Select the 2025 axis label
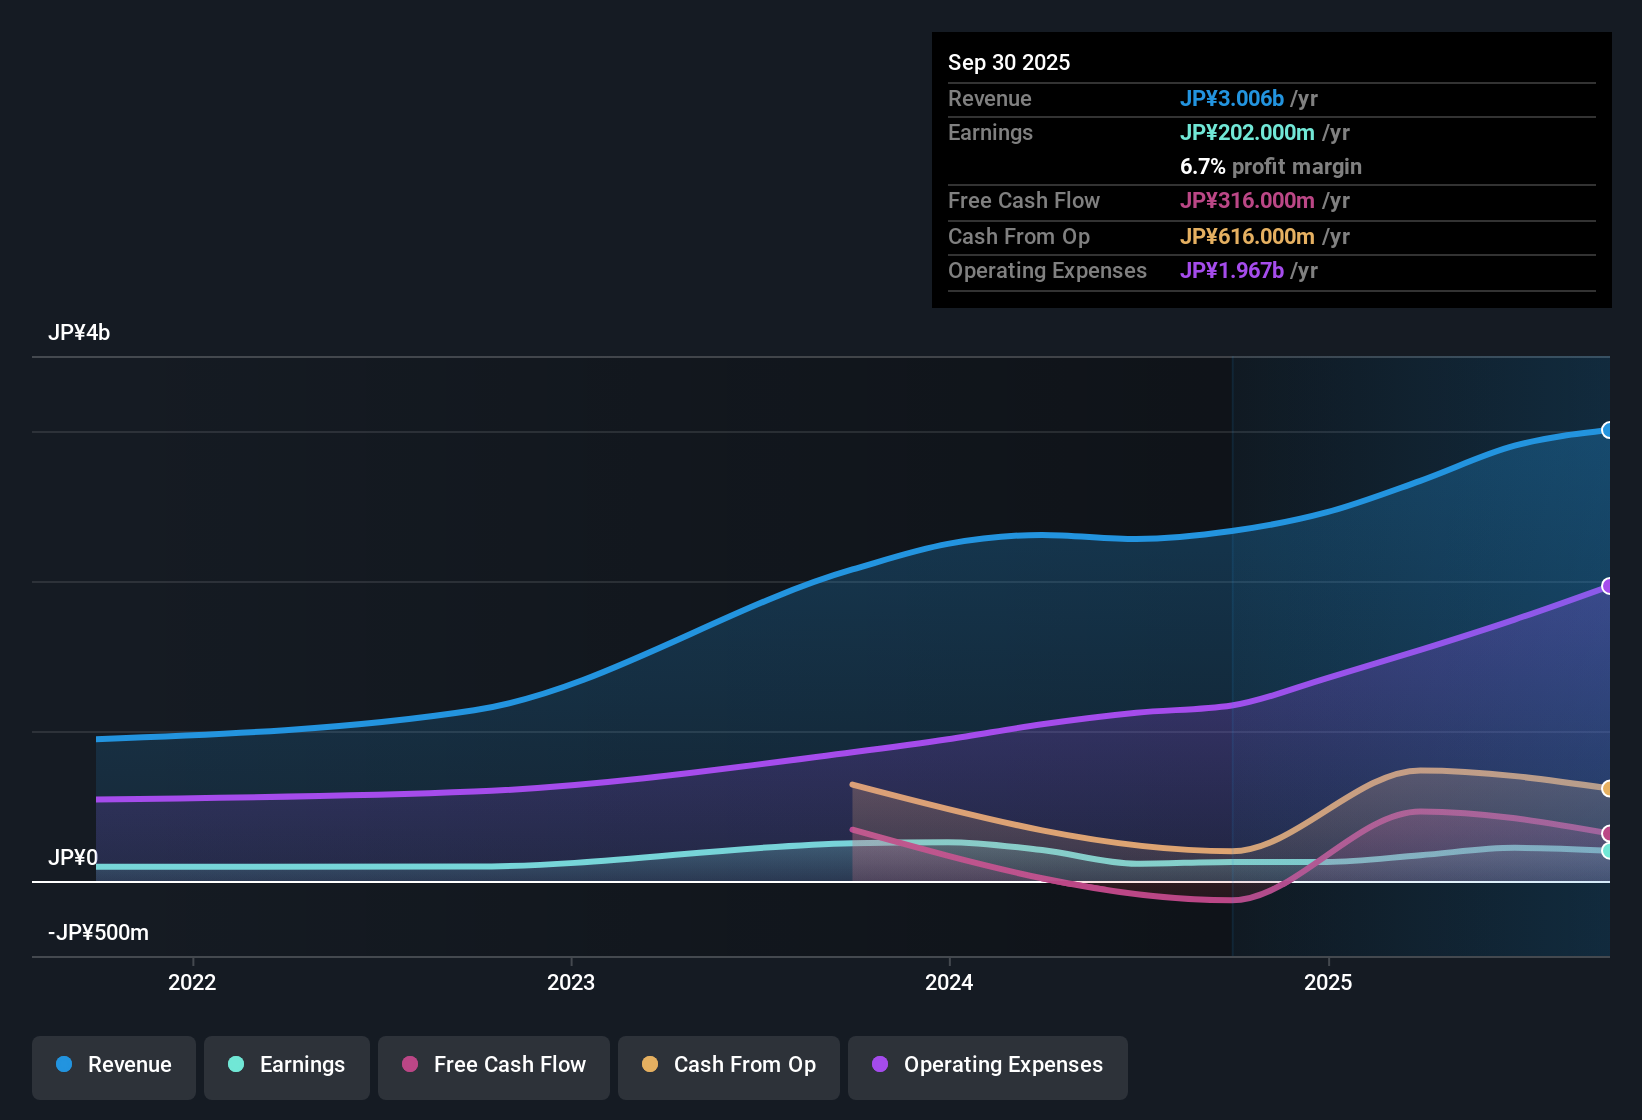1642x1120 pixels. click(x=1328, y=982)
